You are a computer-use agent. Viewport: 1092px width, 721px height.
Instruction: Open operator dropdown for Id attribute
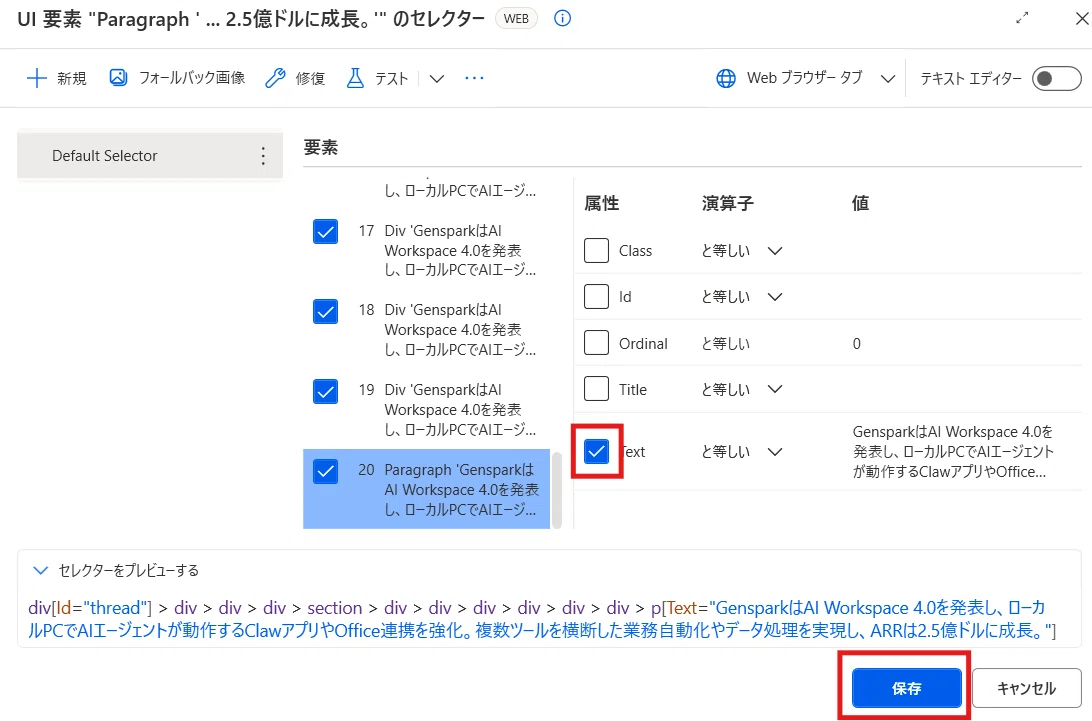[774, 297]
